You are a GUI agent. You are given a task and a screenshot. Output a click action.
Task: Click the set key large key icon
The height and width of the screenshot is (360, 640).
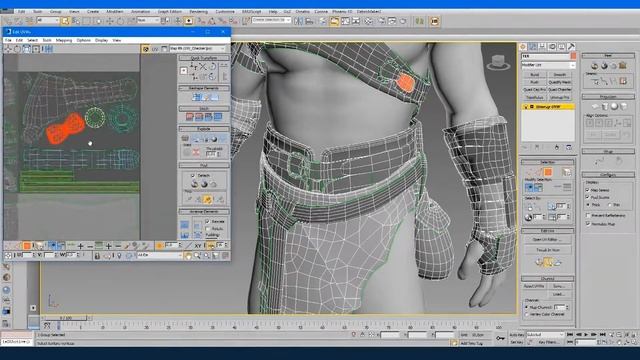click(500, 338)
